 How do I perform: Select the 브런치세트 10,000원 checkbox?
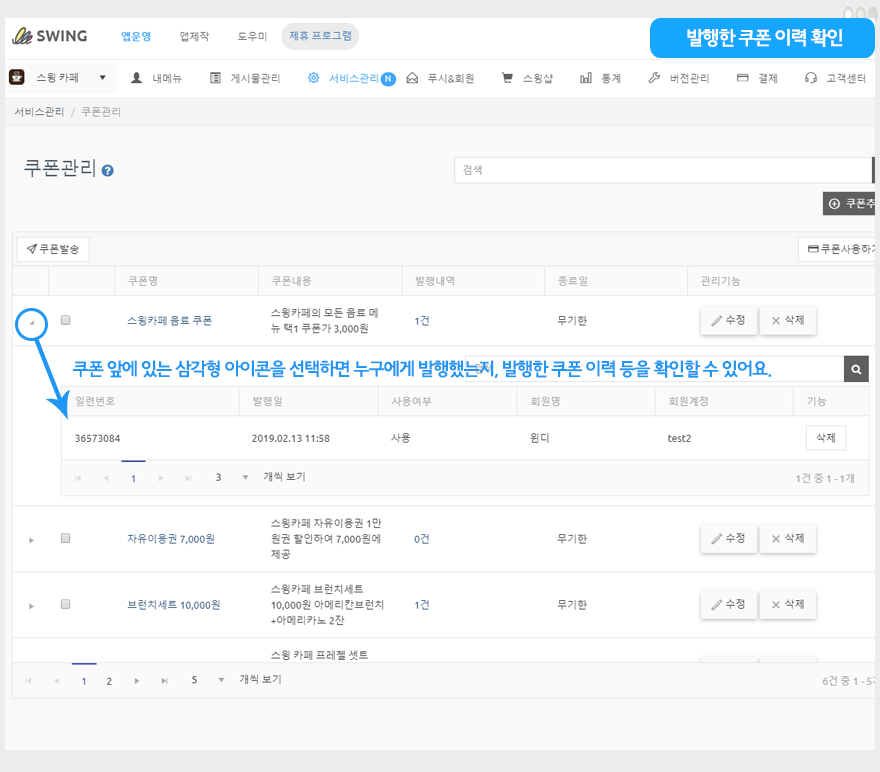click(66, 604)
